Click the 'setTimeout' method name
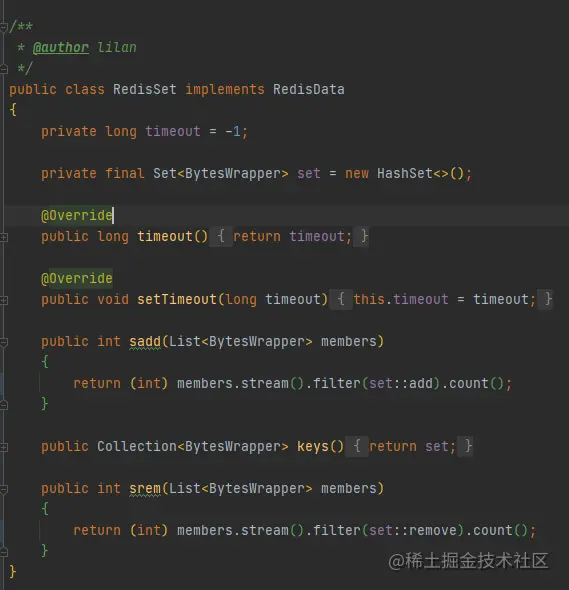The width and height of the screenshot is (569, 590). (x=177, y=300)
